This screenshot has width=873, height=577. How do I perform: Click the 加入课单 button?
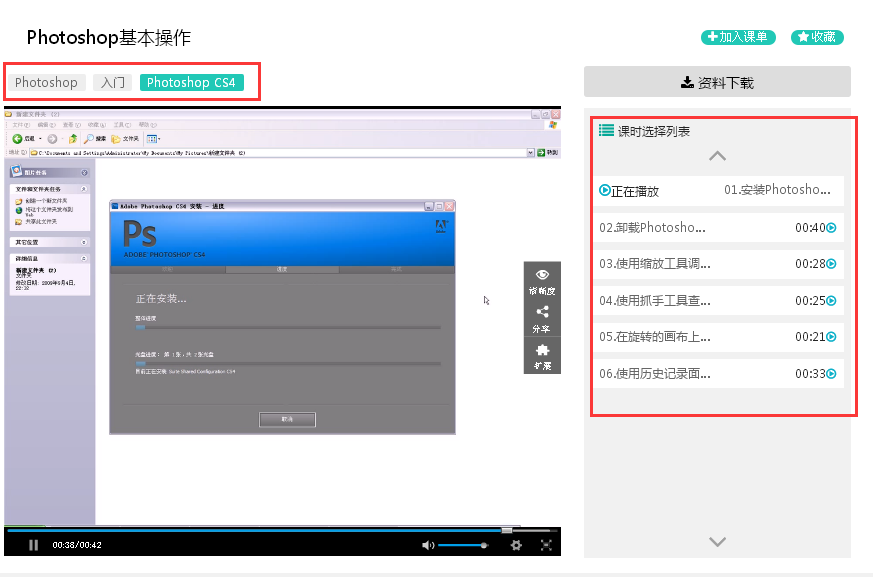(x=738, y=37)
